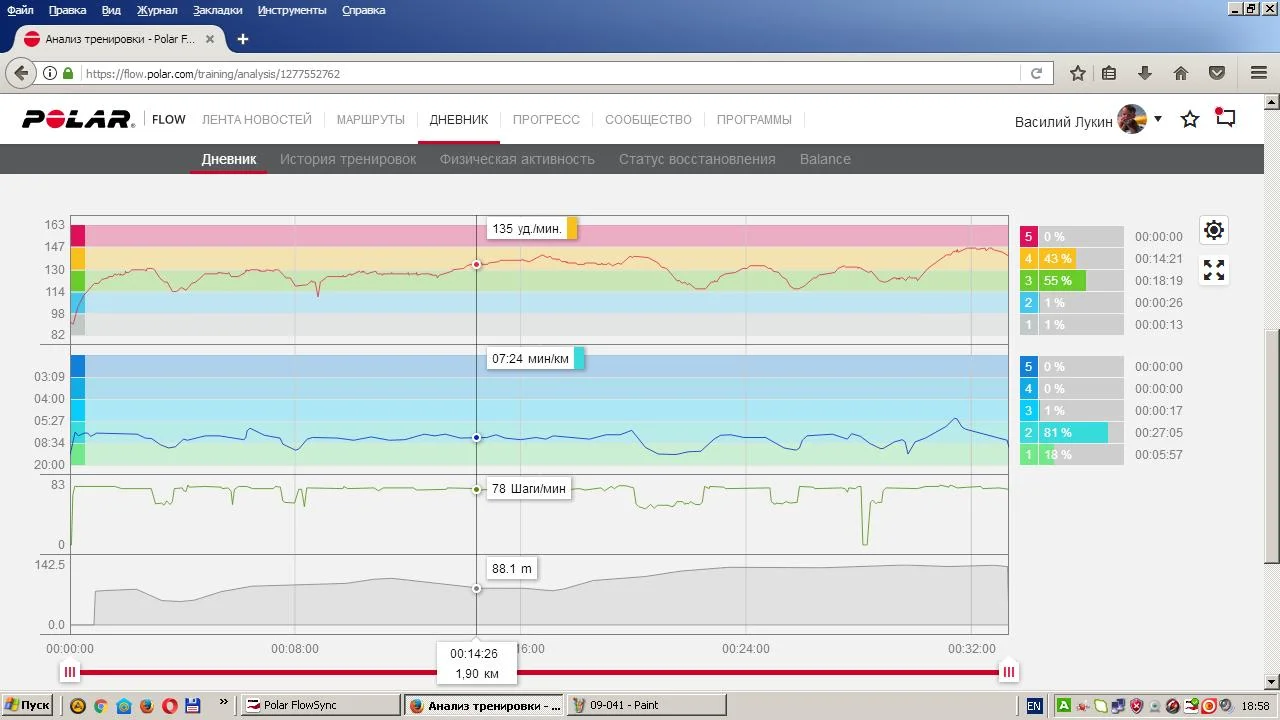Go to the browser home page
The image size is (1280, 720).
click(1181, 73)
